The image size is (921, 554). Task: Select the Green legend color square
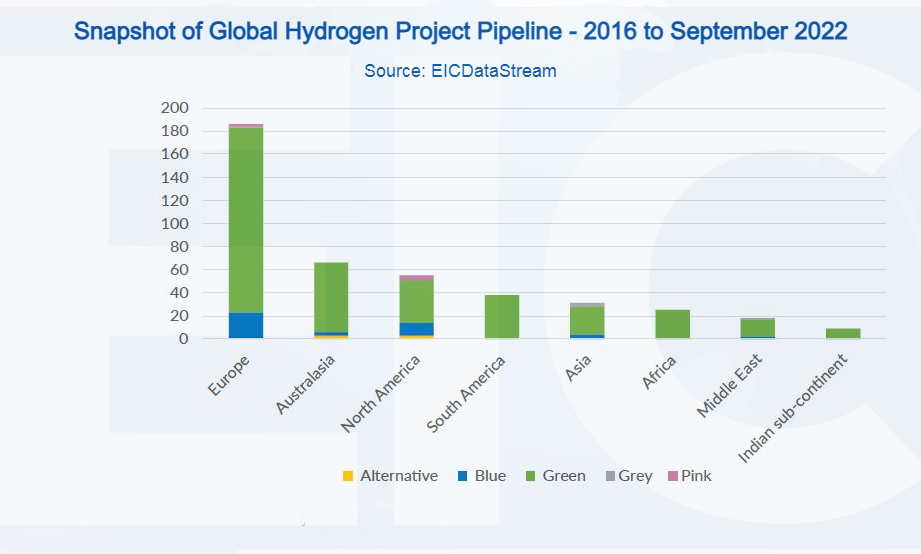(x=531, y=476)
